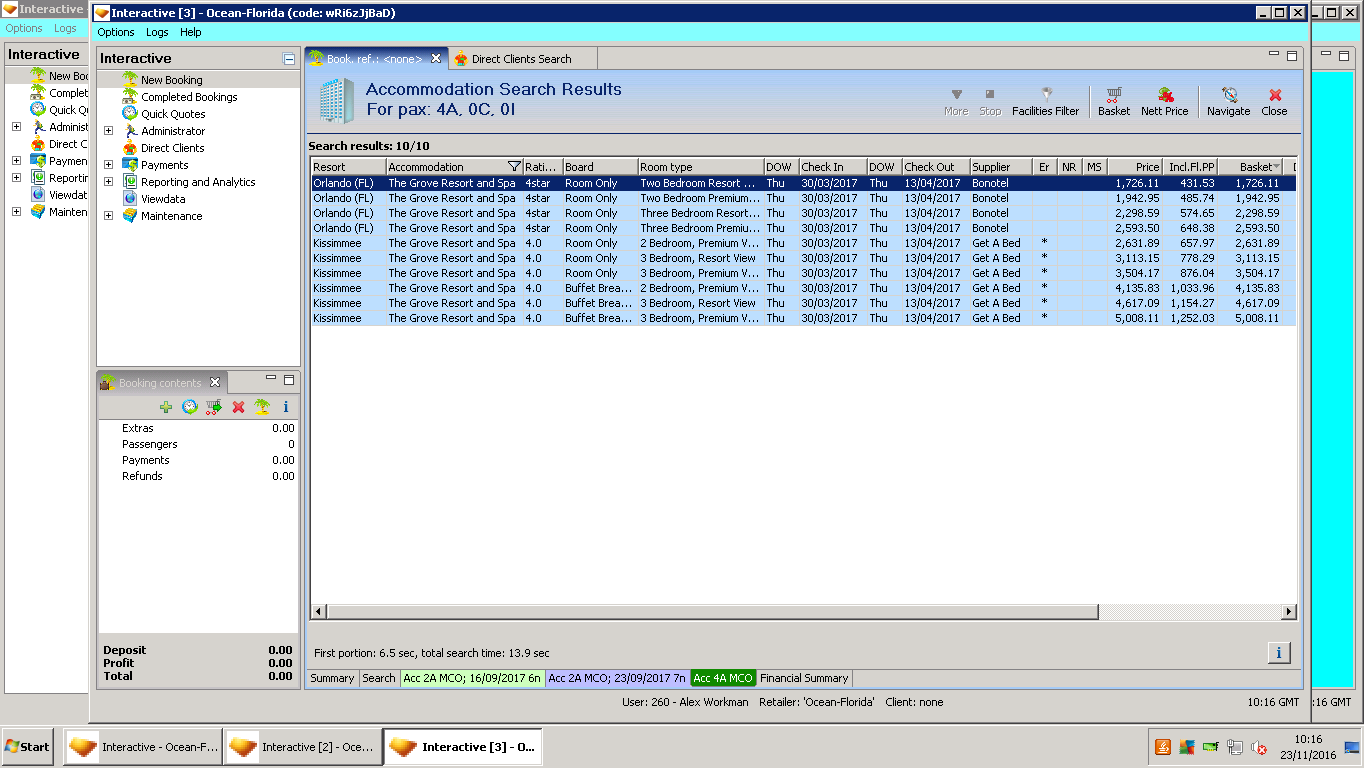Click the show desktop icon beside the clock

1352,747
